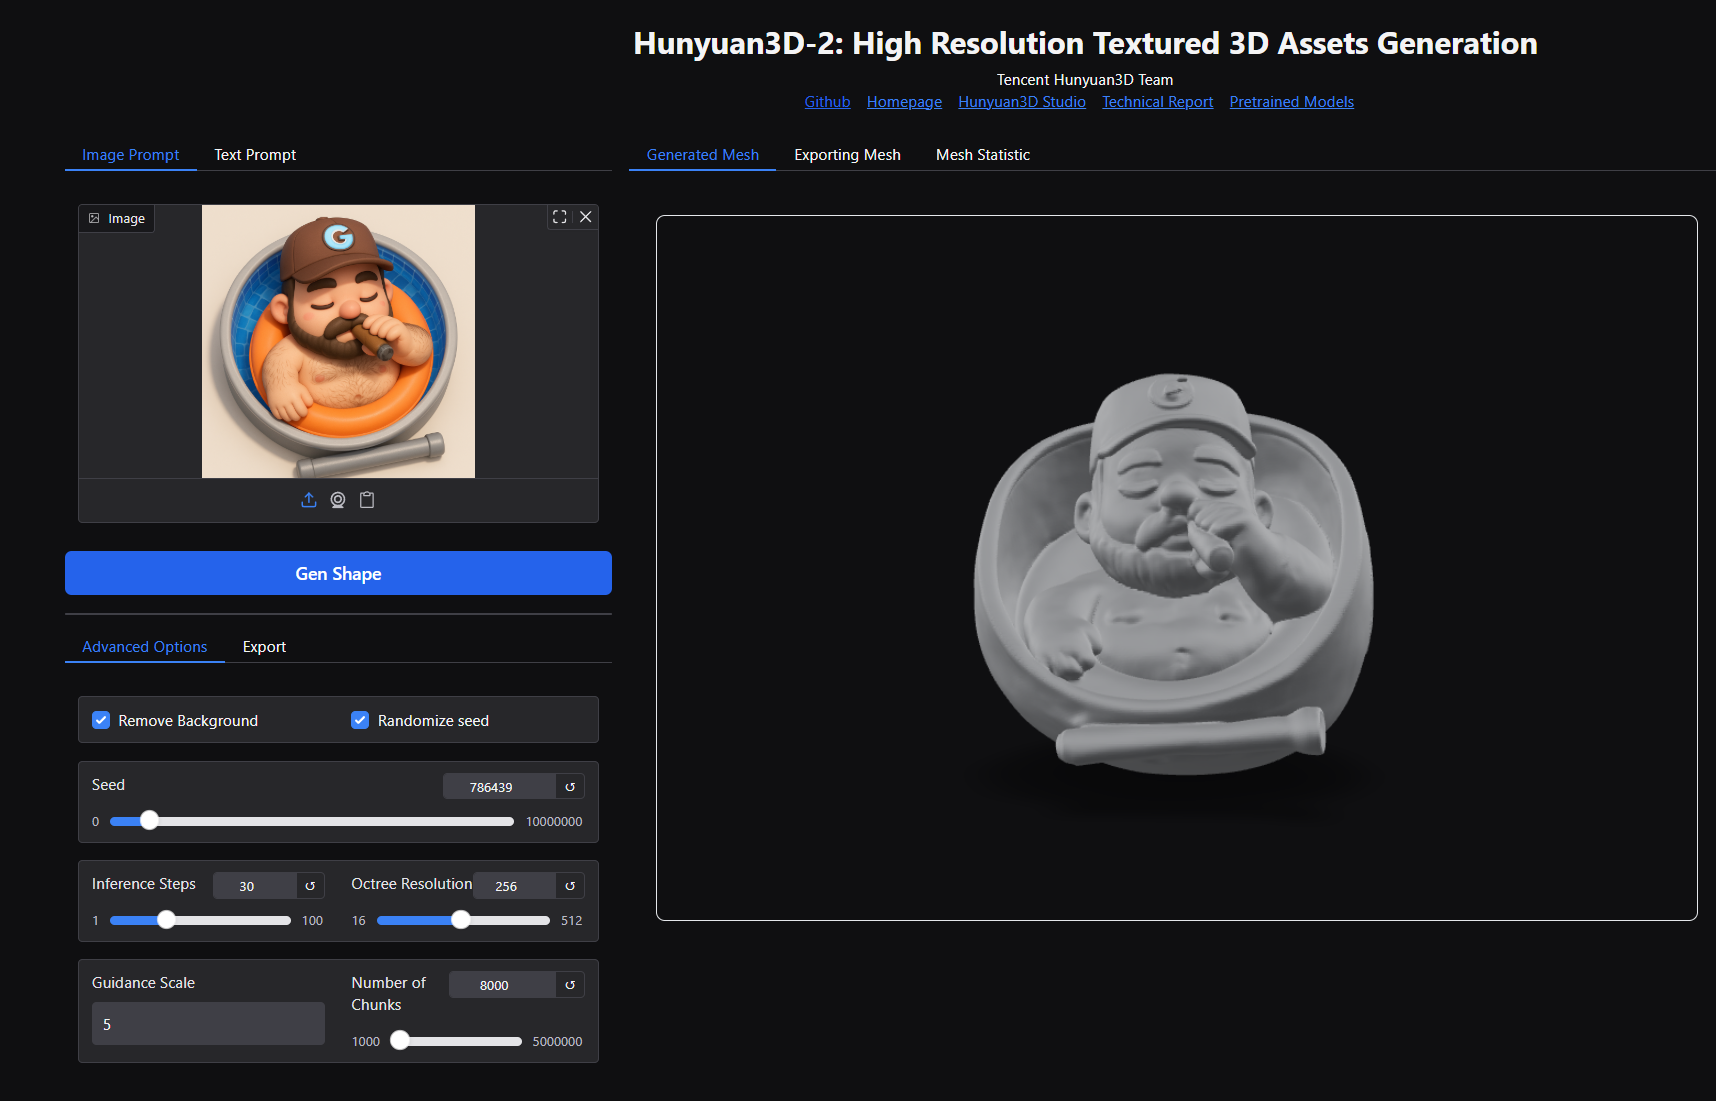Open the Technical Report link
1716x1101 pixels.
click(1157, 102)
